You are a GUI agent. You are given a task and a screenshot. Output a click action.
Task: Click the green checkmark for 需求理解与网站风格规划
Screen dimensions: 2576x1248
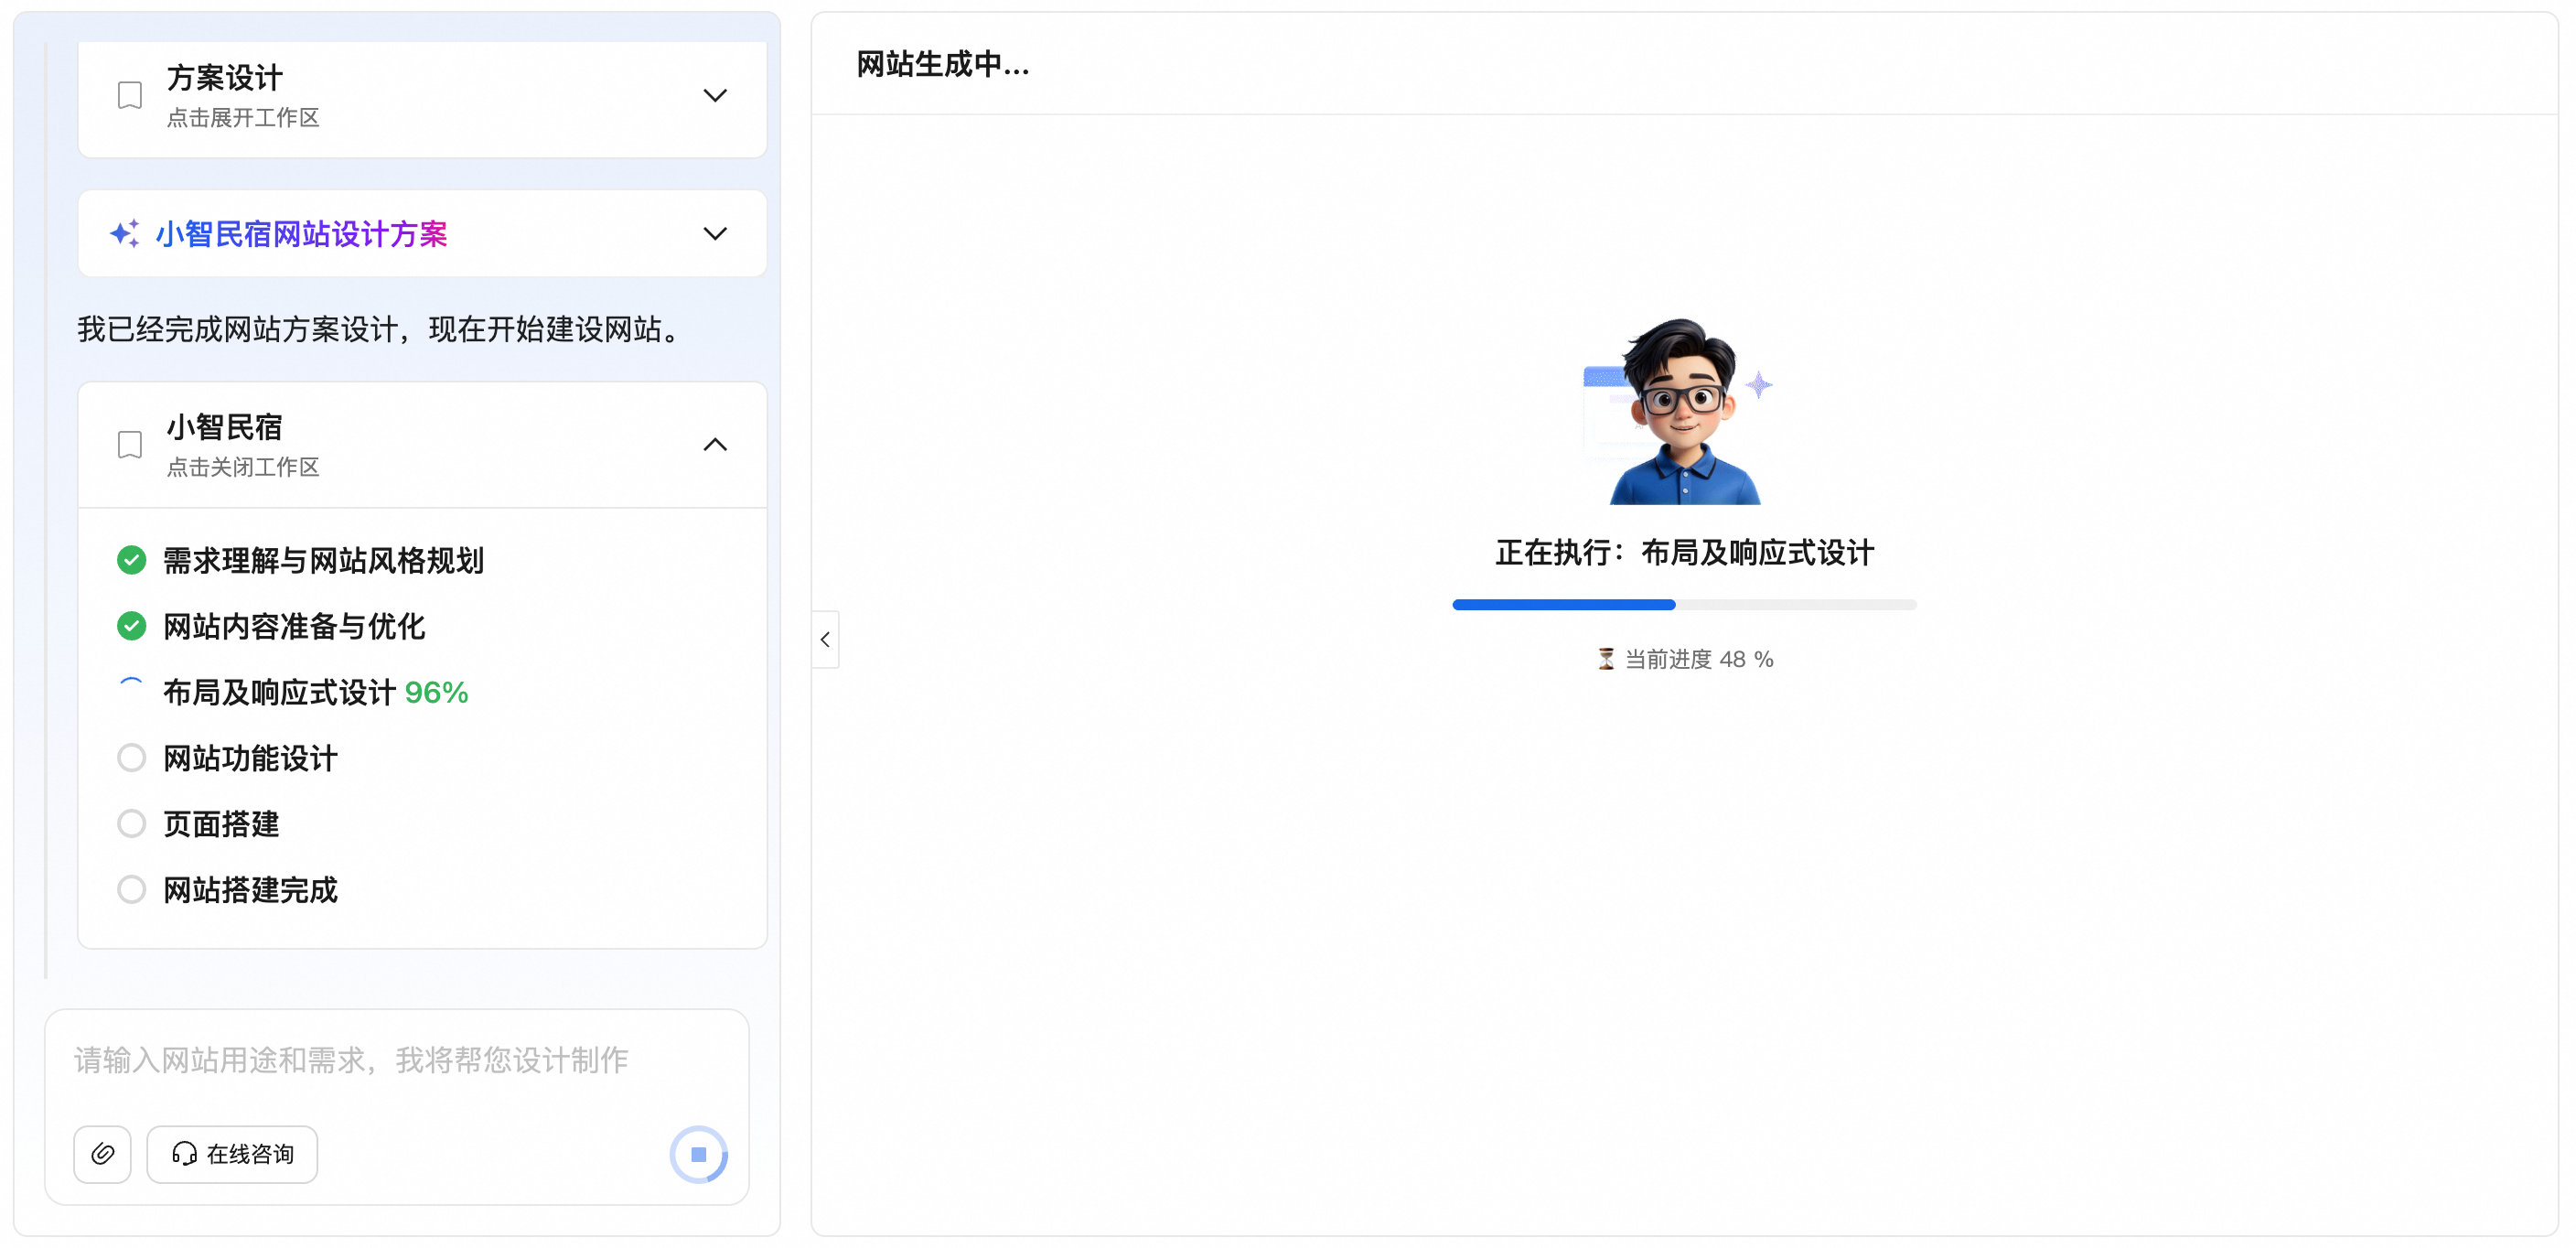click(x=131, y=560)
